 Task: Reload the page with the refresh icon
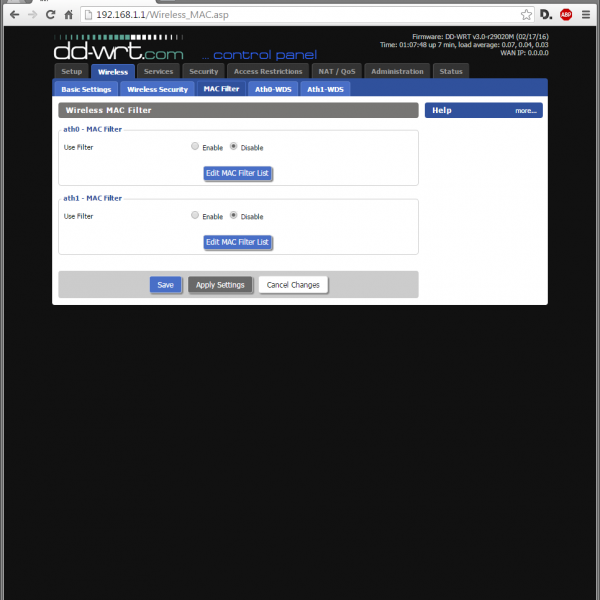click(x=50, y=15)
